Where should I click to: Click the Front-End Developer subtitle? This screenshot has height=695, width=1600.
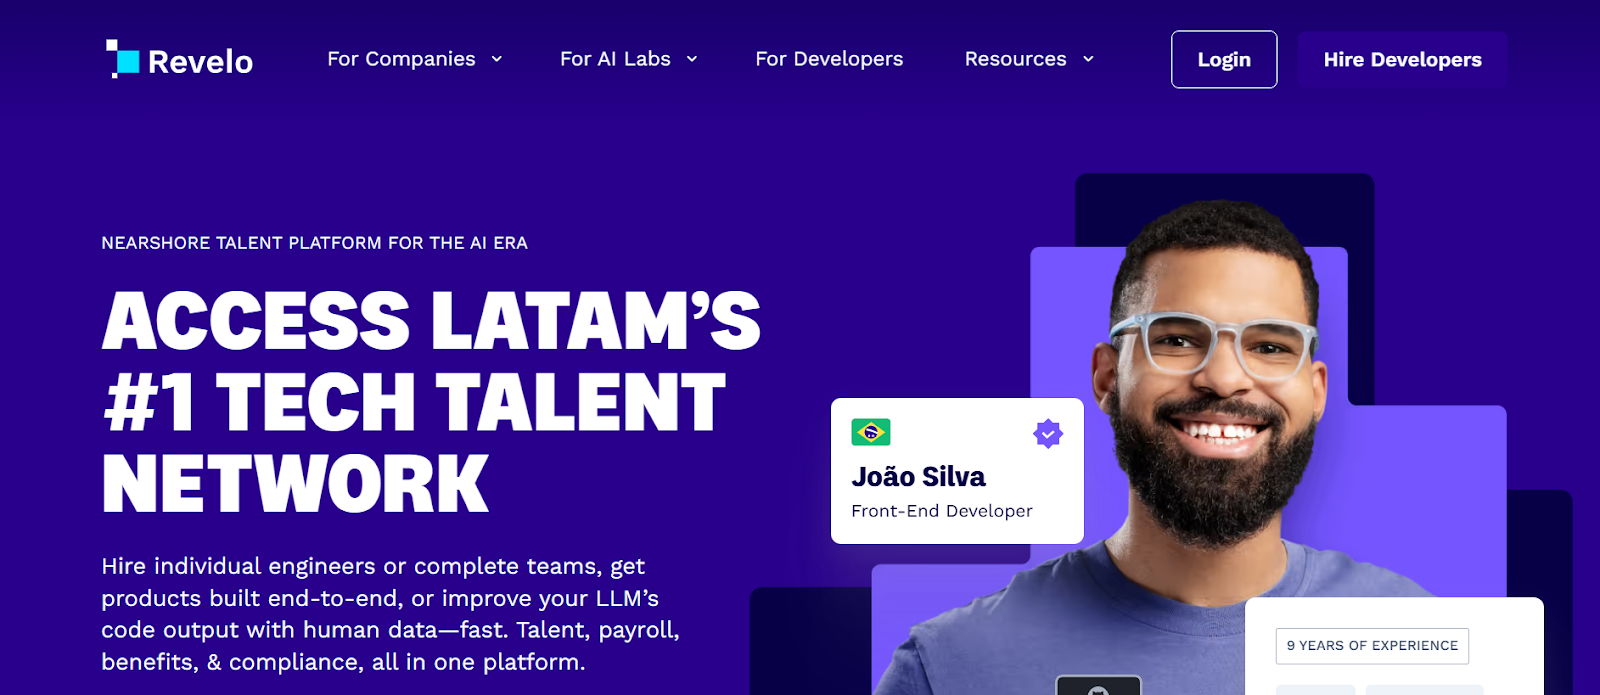[942, 511]
